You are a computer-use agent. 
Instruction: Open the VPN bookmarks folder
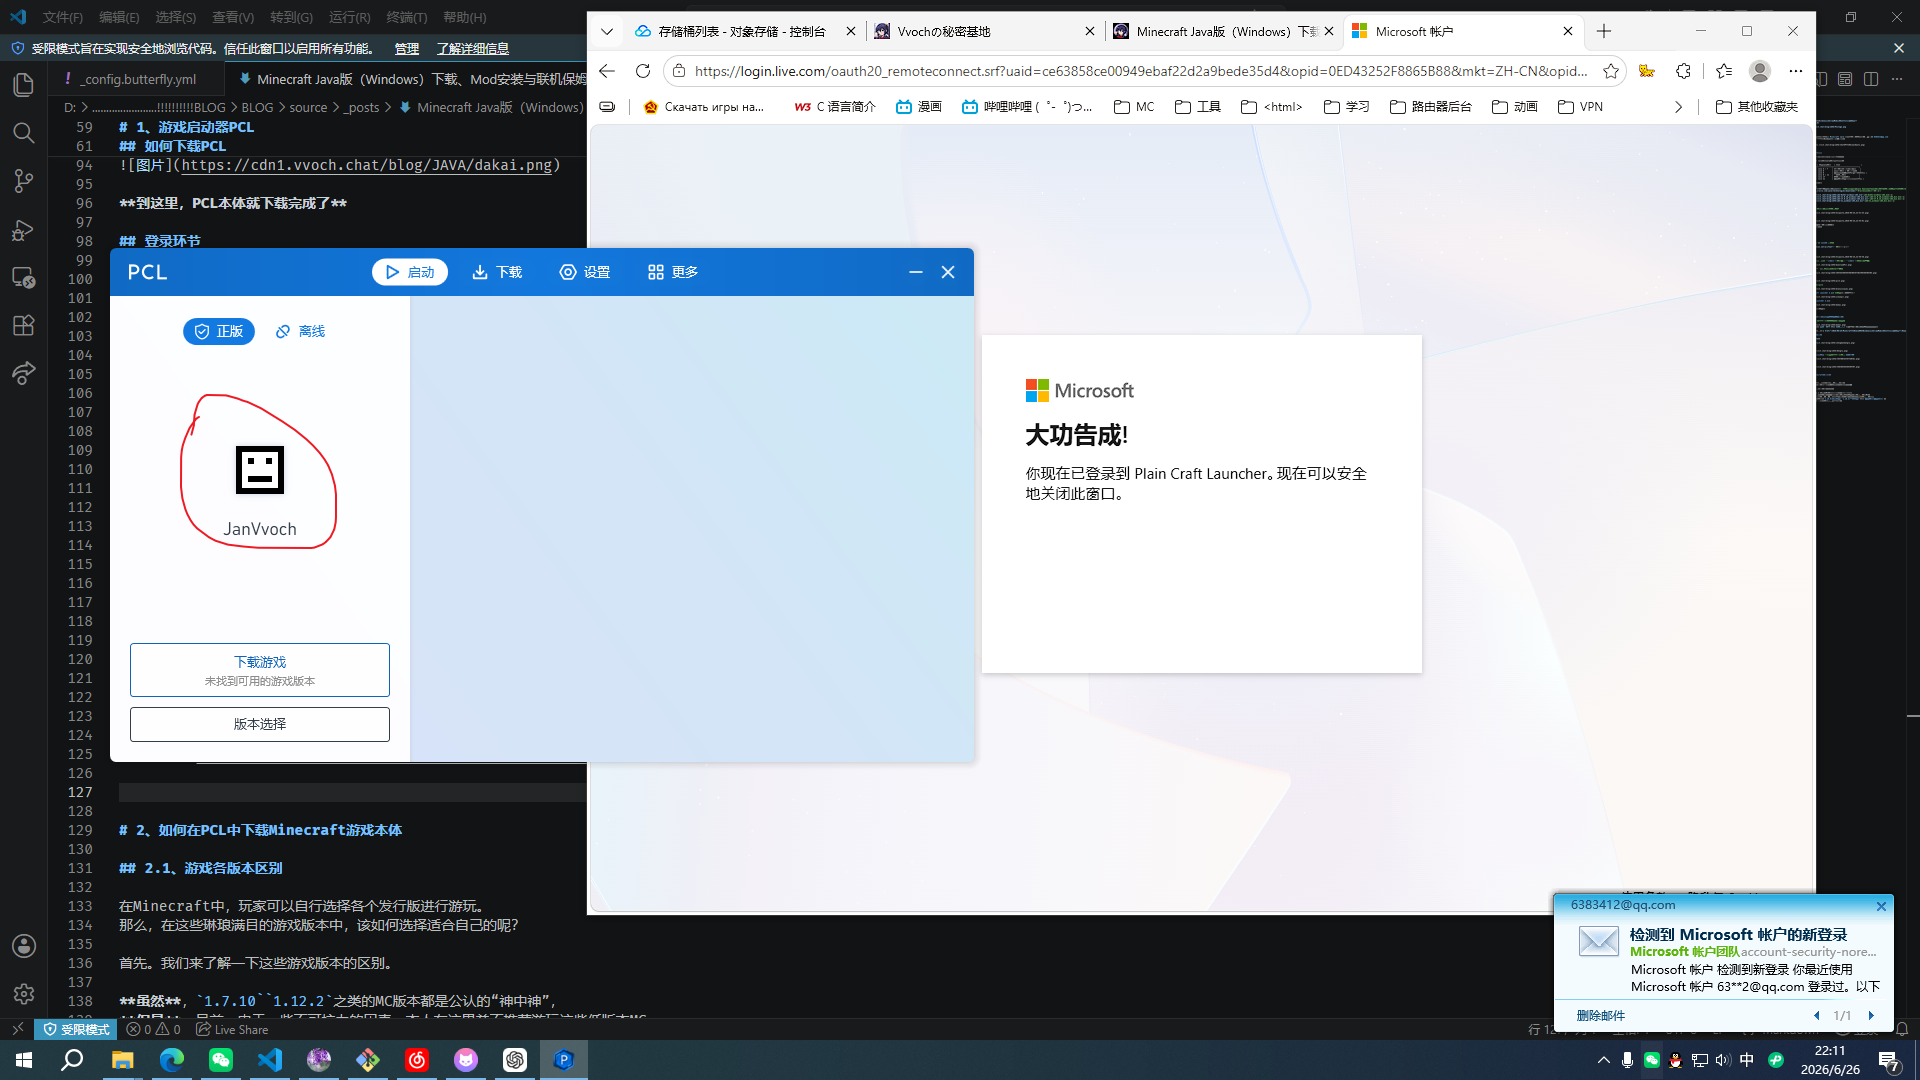click(x=1580, y=107)
